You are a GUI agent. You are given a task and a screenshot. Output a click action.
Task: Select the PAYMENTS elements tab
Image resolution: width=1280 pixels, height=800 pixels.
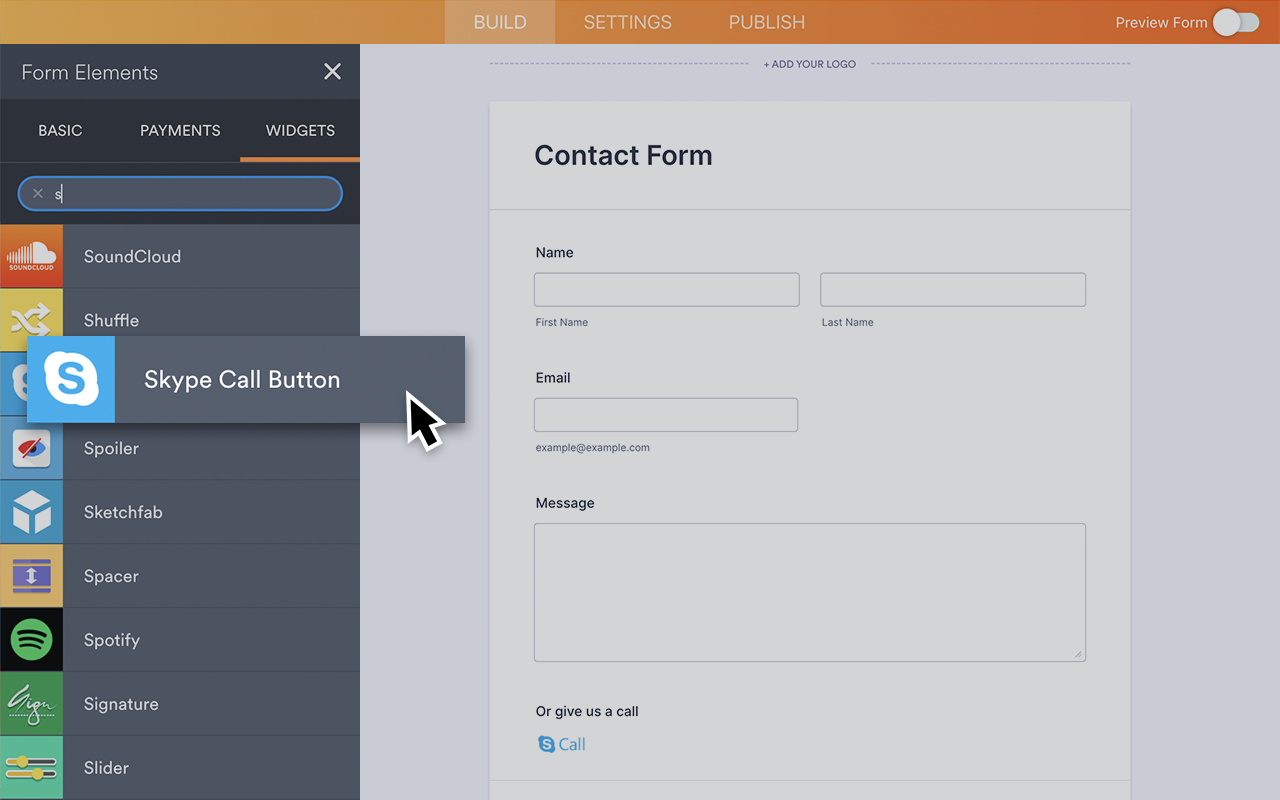pyautogui.click(x=180, y=130)
